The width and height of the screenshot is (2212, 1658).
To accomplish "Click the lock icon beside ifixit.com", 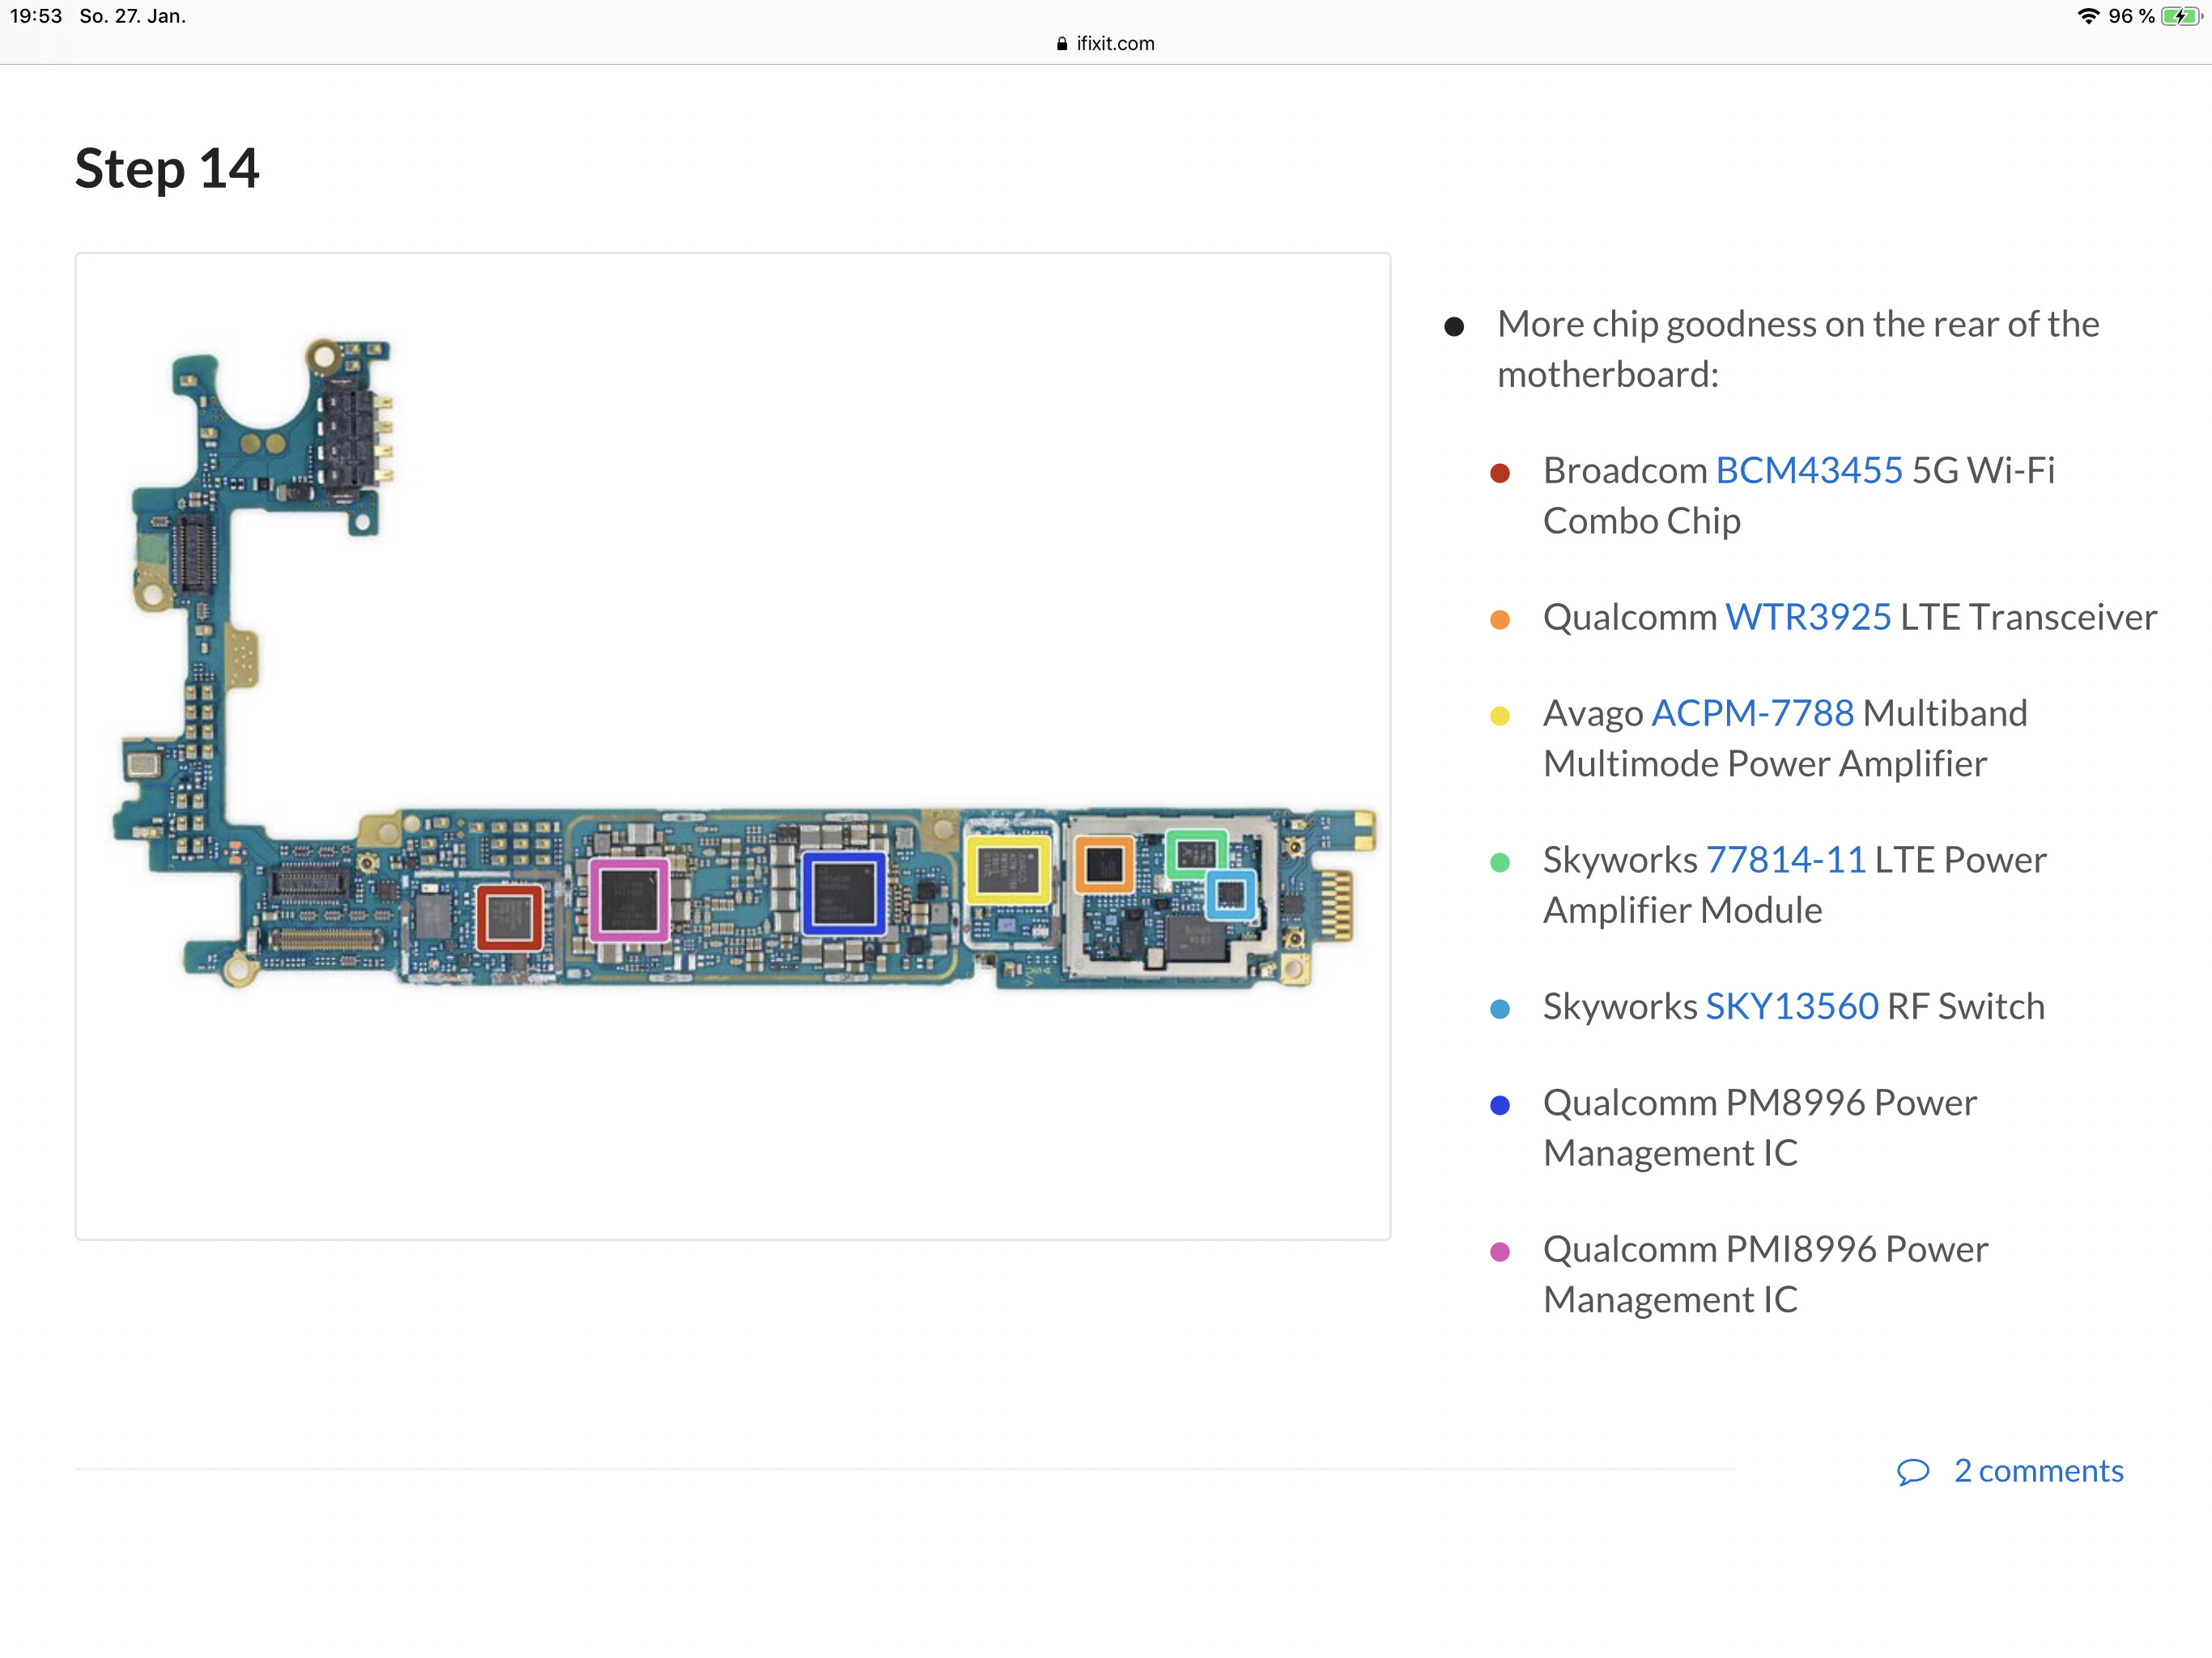I will click(x=1062, y=43).
